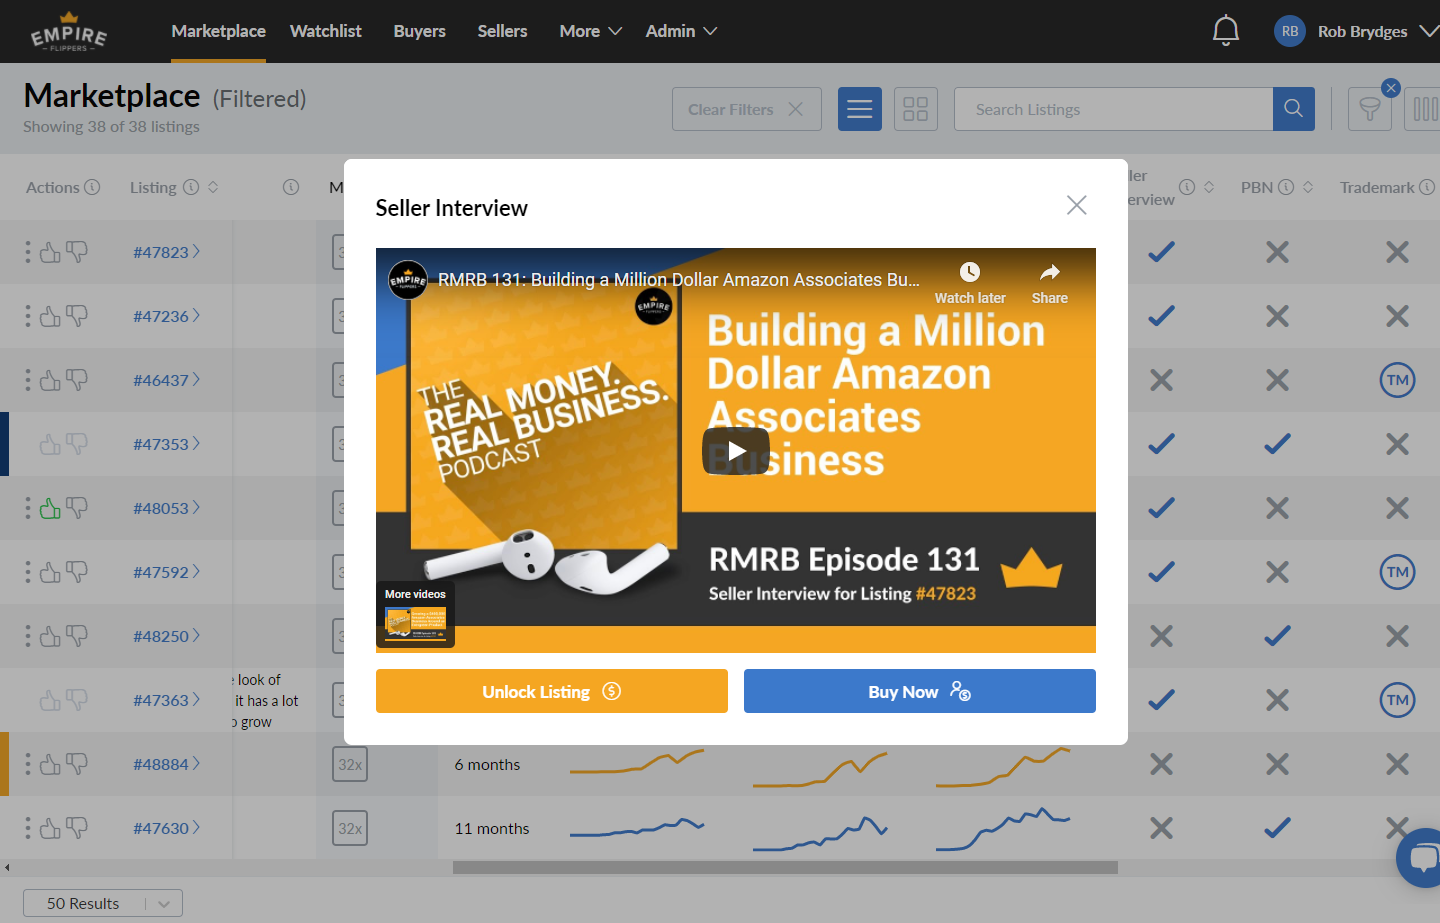Thumbs up listing #47823
The image size is (1440, 923).
tap(50, 252)
